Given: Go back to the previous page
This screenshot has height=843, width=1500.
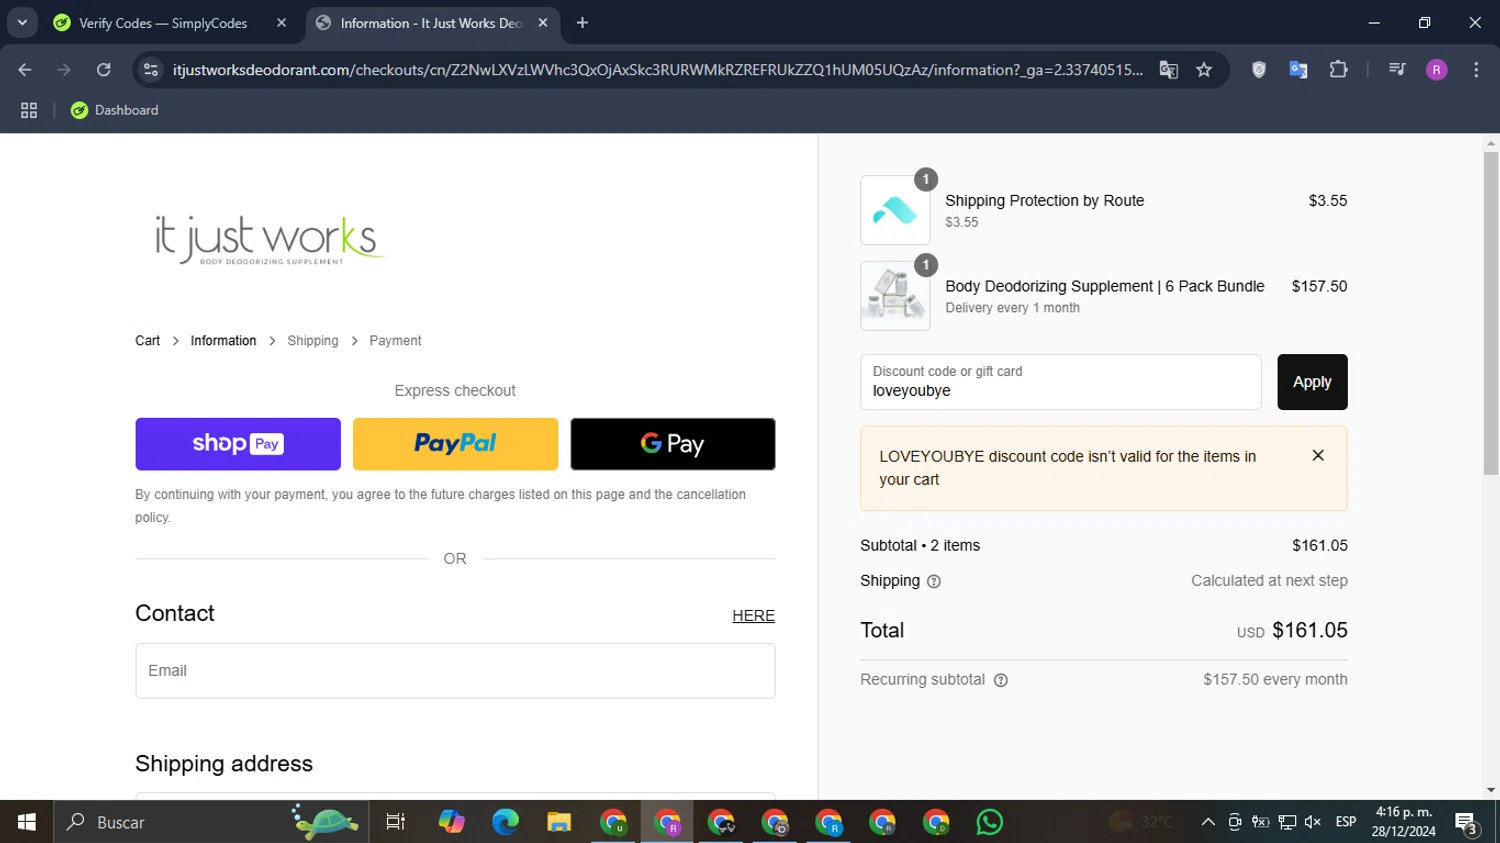Looking at the screenshot, I should tap(25, 70).
